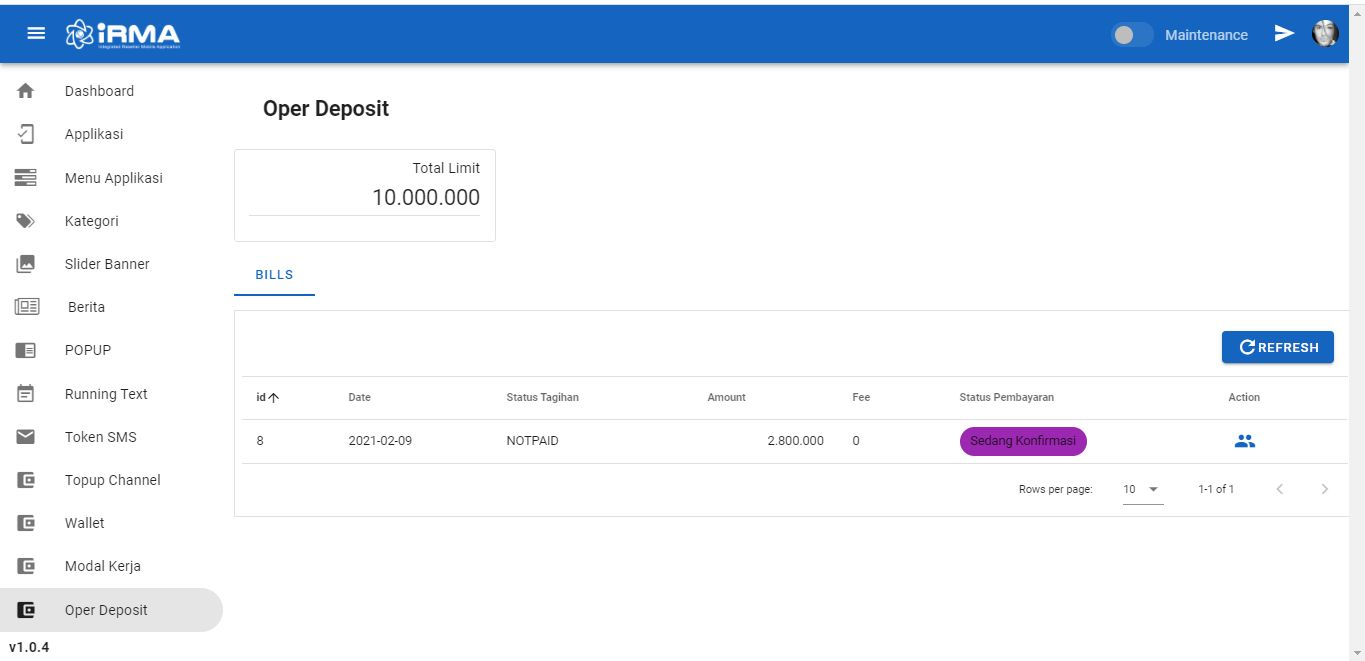Viewport: 1365px width, 661px height.
Task: Open the hamburger navigation menu
Action: [36, 33]
